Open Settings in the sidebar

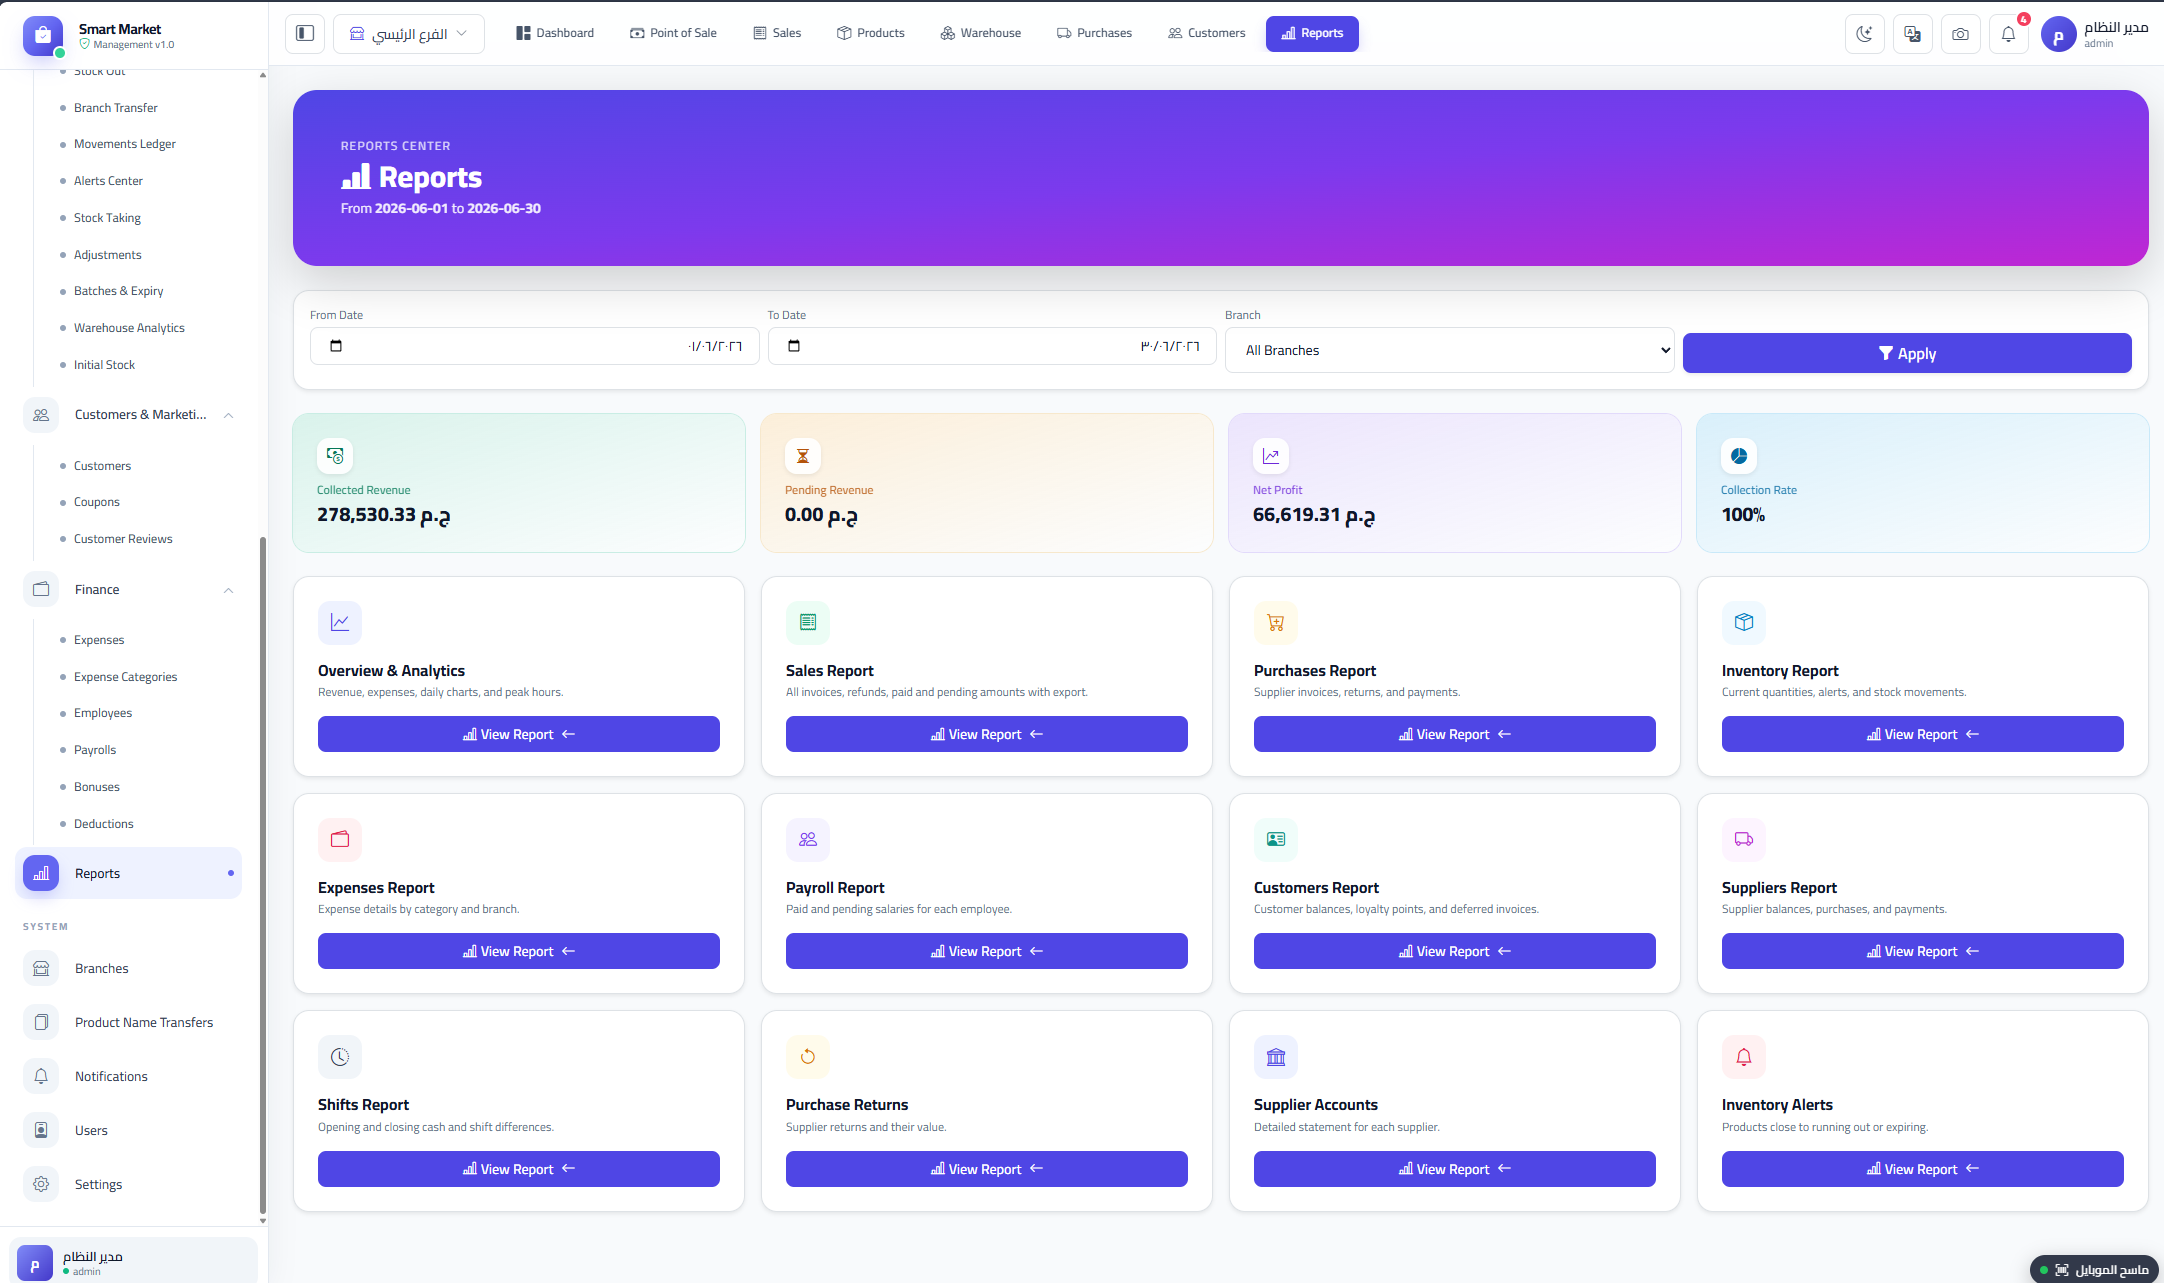tap(129, 1184)
